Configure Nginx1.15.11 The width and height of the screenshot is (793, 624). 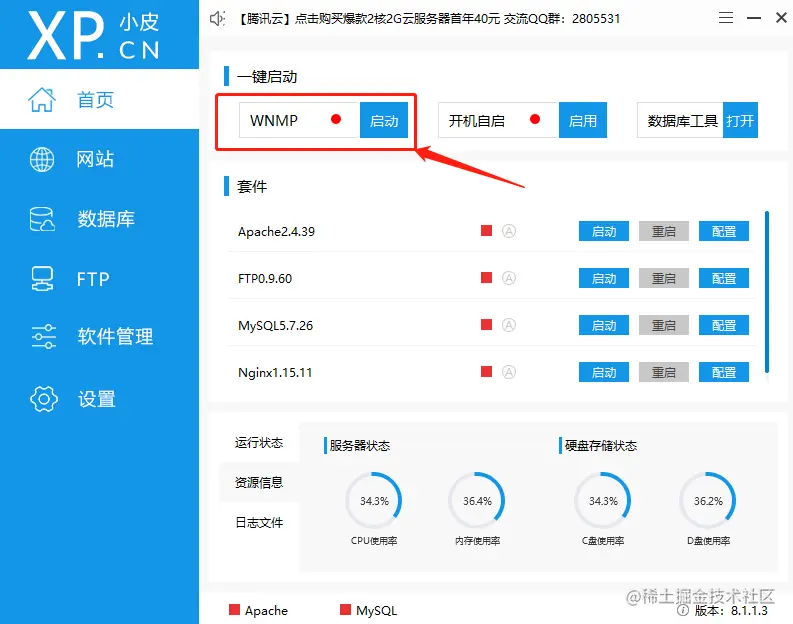(724, 372)
